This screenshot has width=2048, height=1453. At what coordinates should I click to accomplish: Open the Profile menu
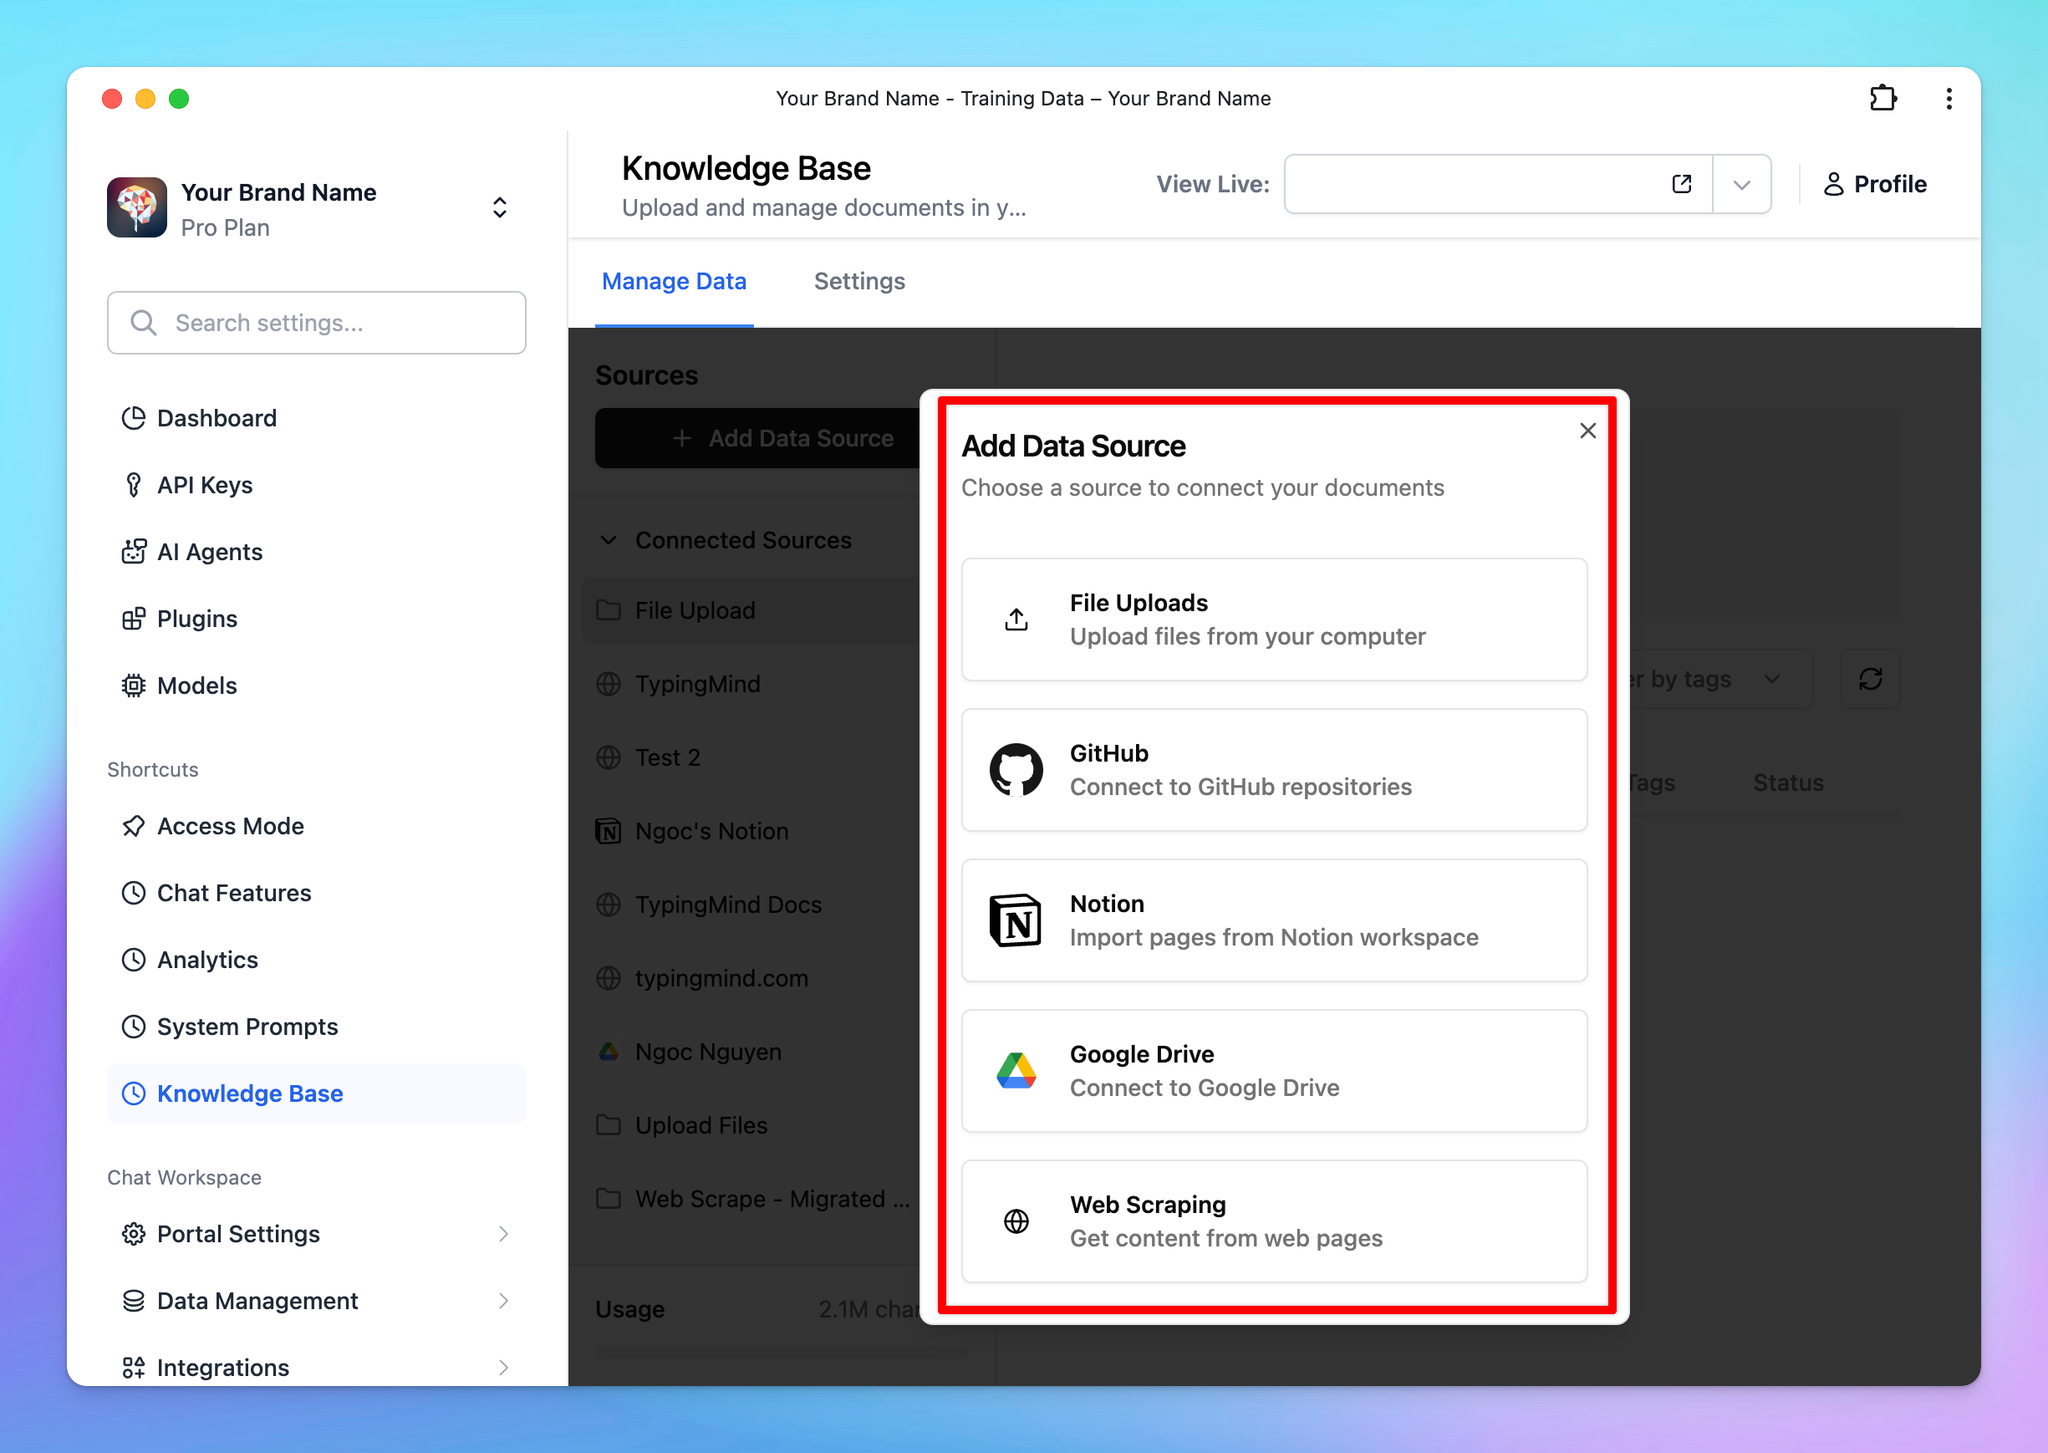coord(1874,184)
